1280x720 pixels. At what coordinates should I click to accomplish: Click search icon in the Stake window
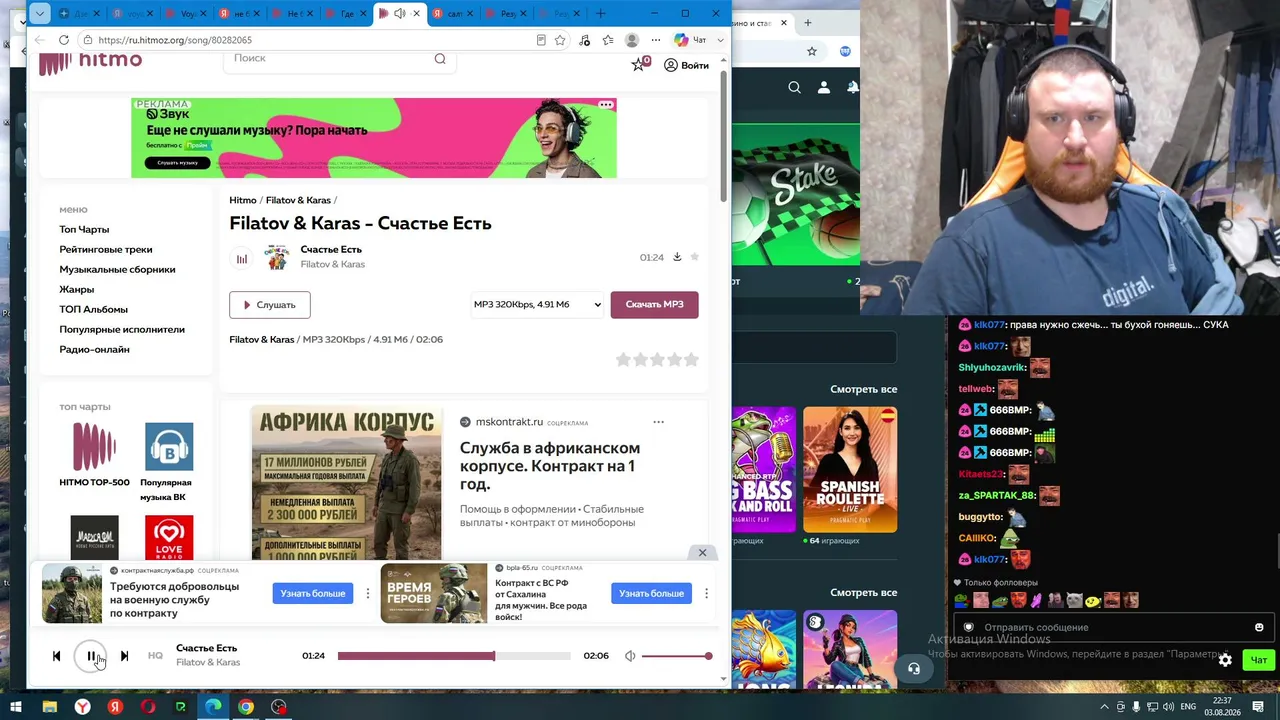794,88
